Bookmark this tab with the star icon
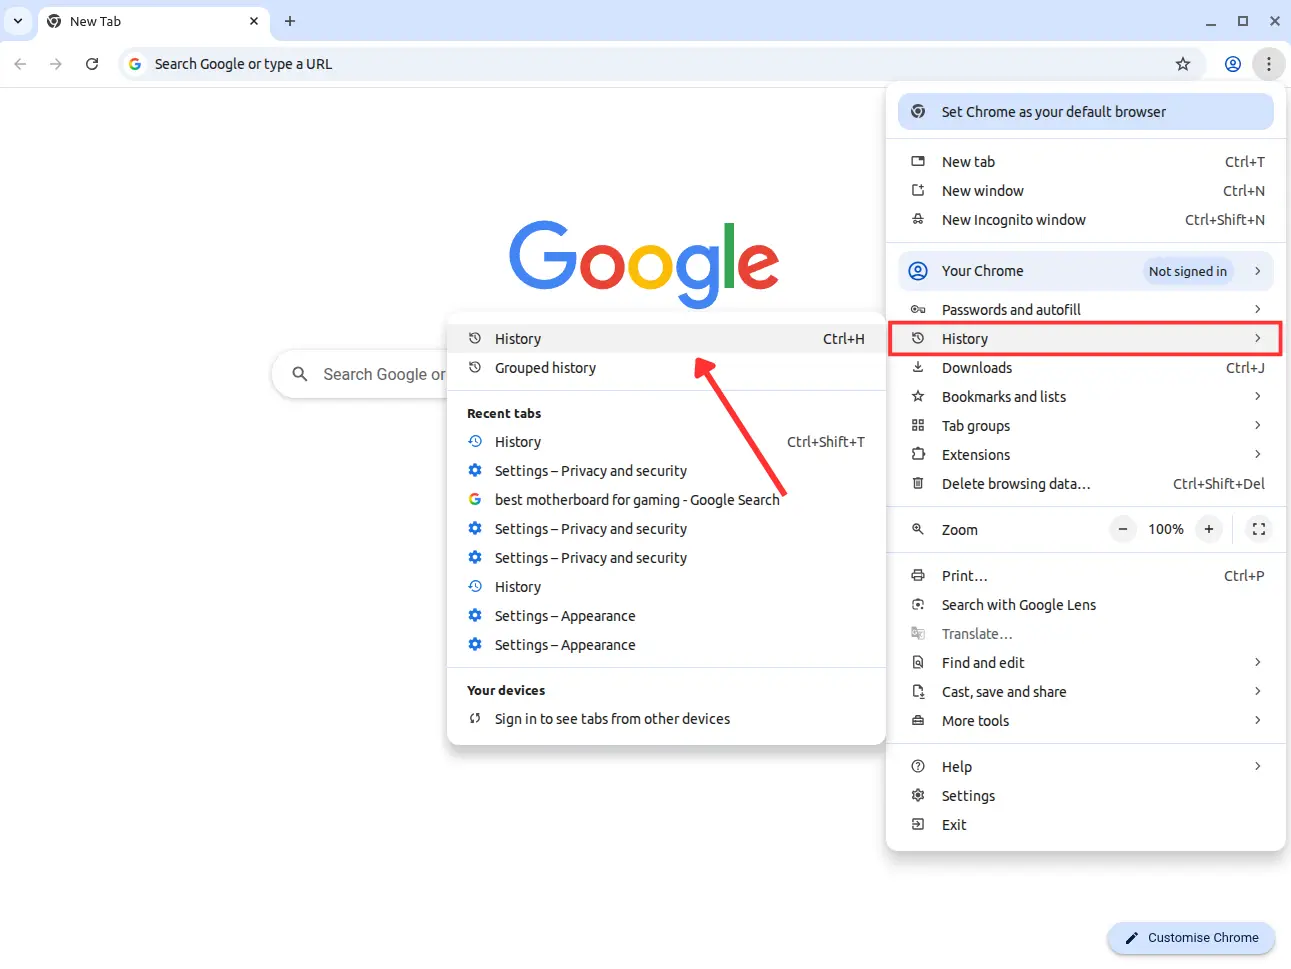Screen dimensions: 1291x969 click(1183, 64)
